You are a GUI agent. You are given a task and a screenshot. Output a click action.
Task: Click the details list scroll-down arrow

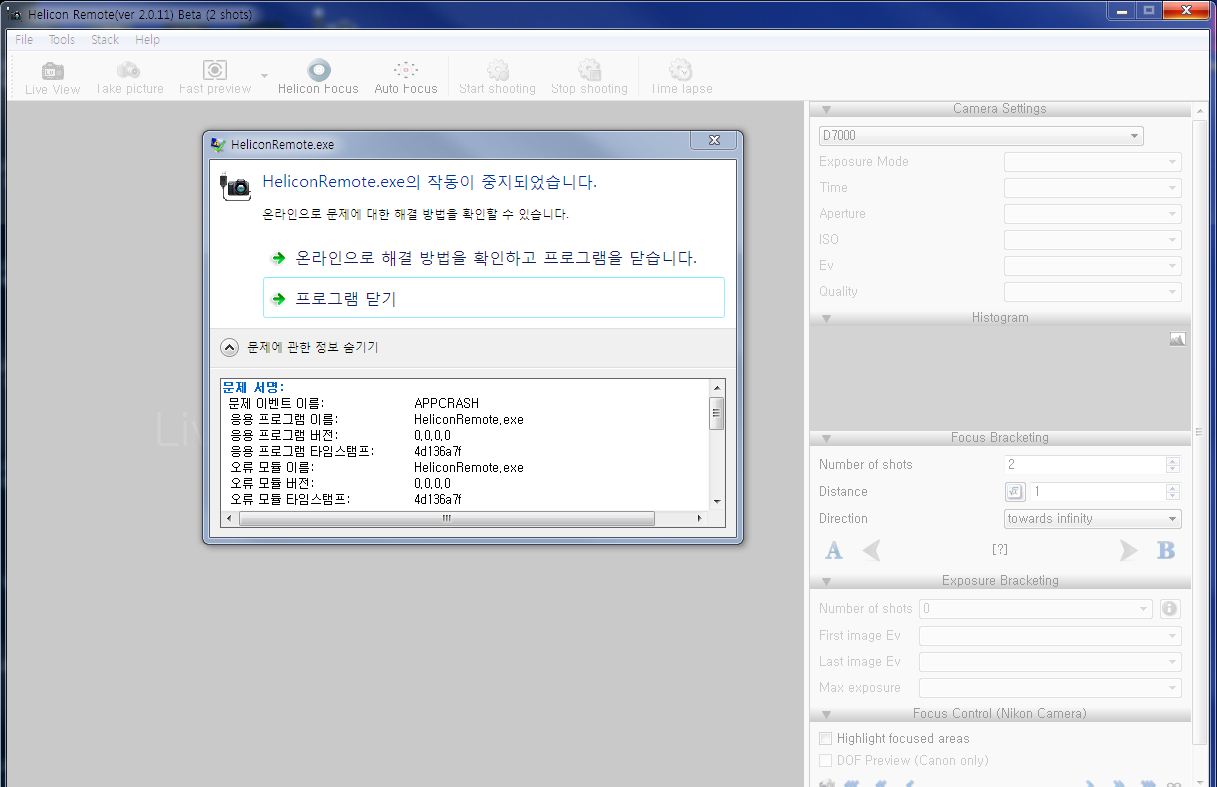click(716, 501)
